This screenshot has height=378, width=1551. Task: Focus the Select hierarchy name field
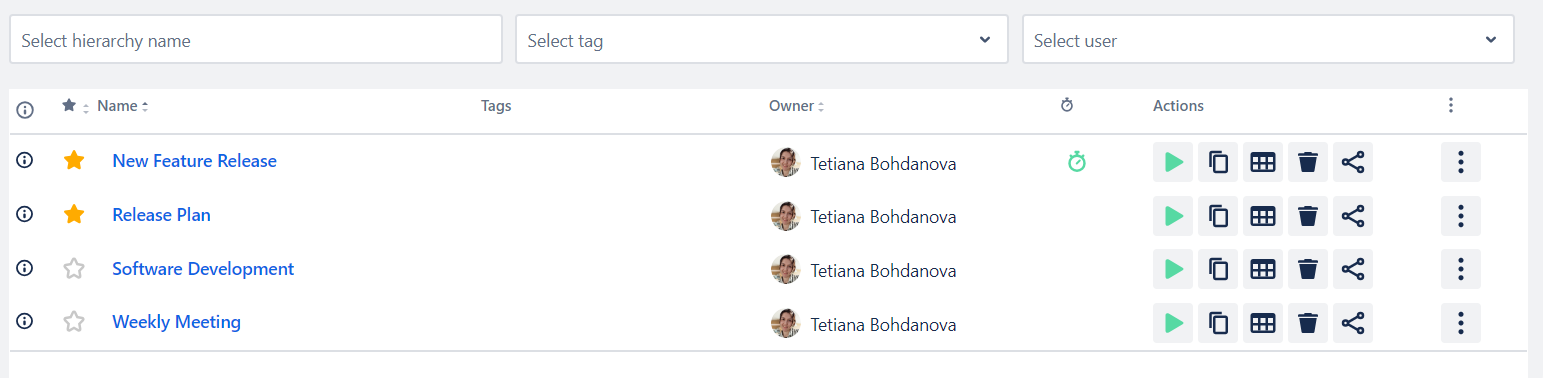(256, 40)
